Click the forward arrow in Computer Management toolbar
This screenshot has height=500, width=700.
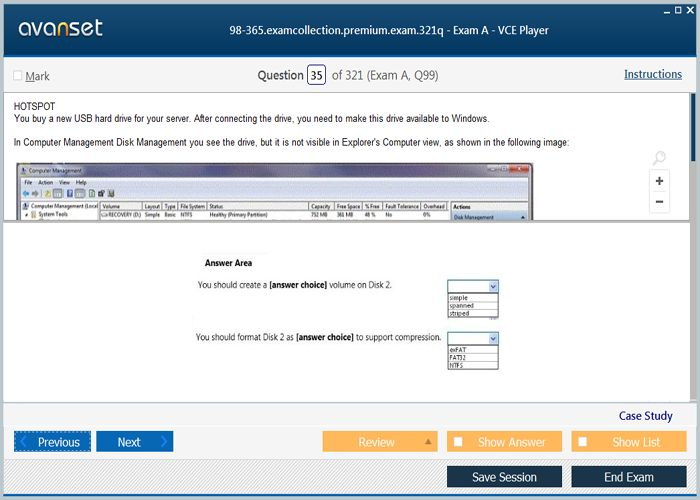coord(35,193)
